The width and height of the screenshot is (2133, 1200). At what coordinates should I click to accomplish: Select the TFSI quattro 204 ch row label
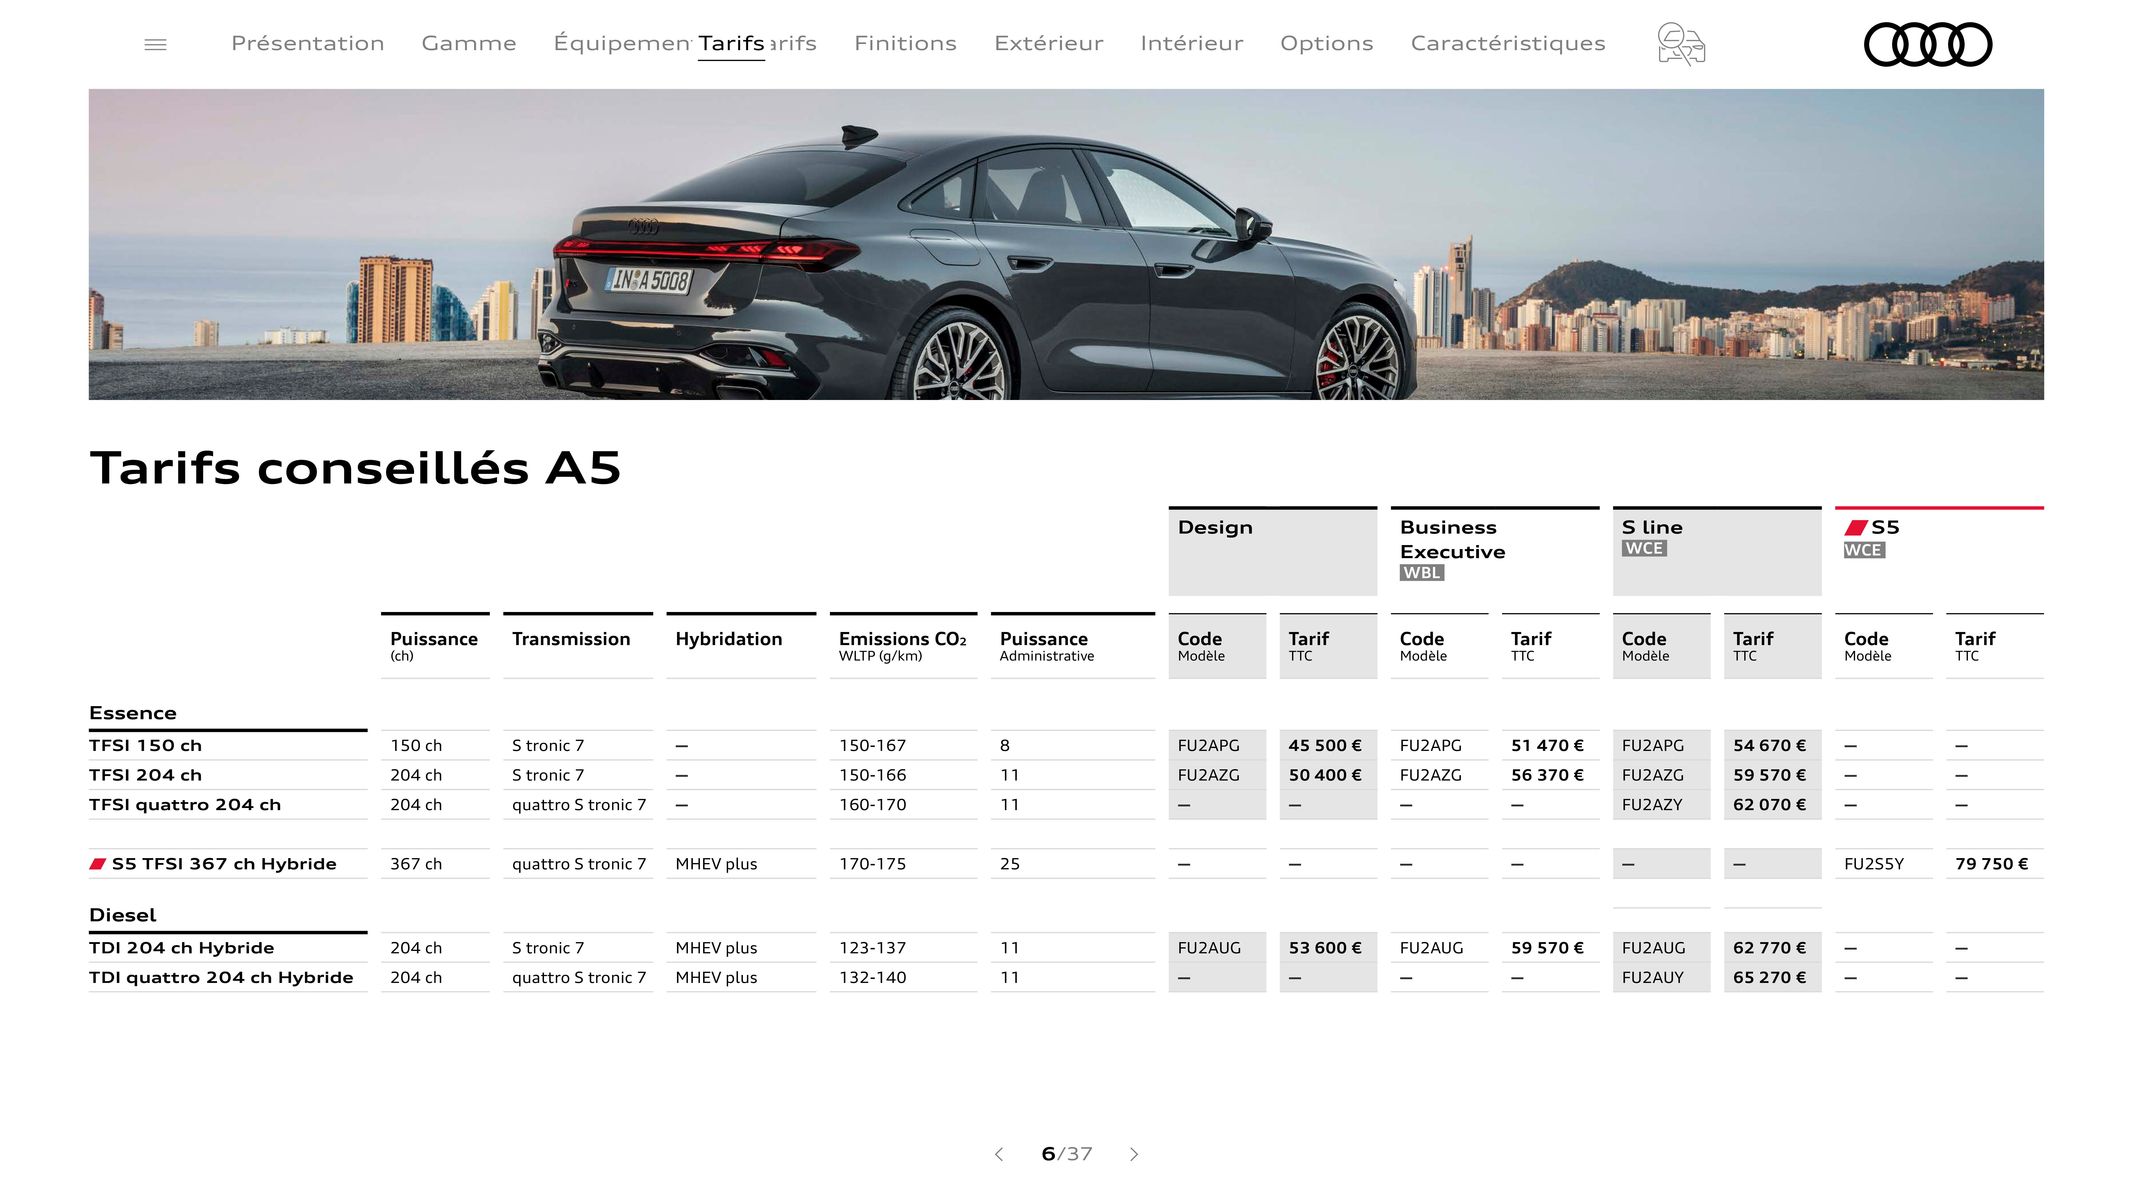[185, 805]
